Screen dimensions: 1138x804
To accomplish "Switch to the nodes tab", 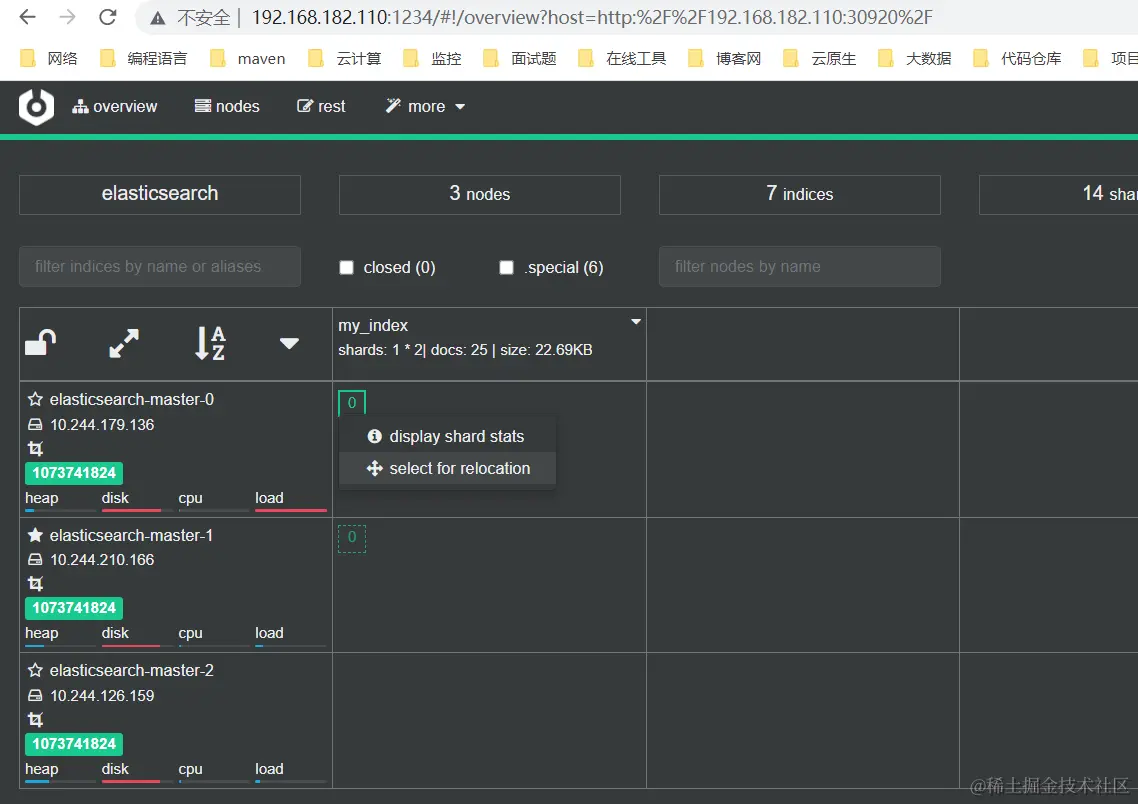I will pos(227,106).
